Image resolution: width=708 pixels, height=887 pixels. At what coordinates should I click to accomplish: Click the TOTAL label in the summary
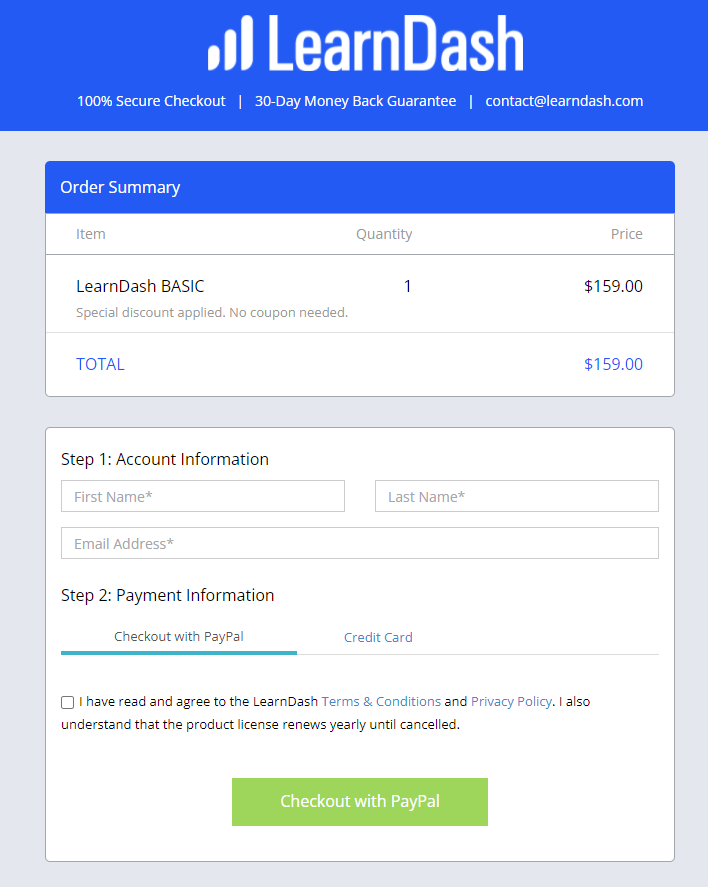(x=100, y=364)
